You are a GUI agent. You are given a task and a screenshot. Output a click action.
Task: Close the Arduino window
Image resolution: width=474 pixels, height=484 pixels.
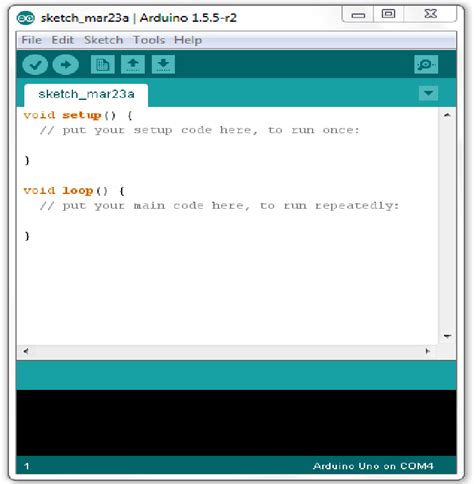point(430,14)
